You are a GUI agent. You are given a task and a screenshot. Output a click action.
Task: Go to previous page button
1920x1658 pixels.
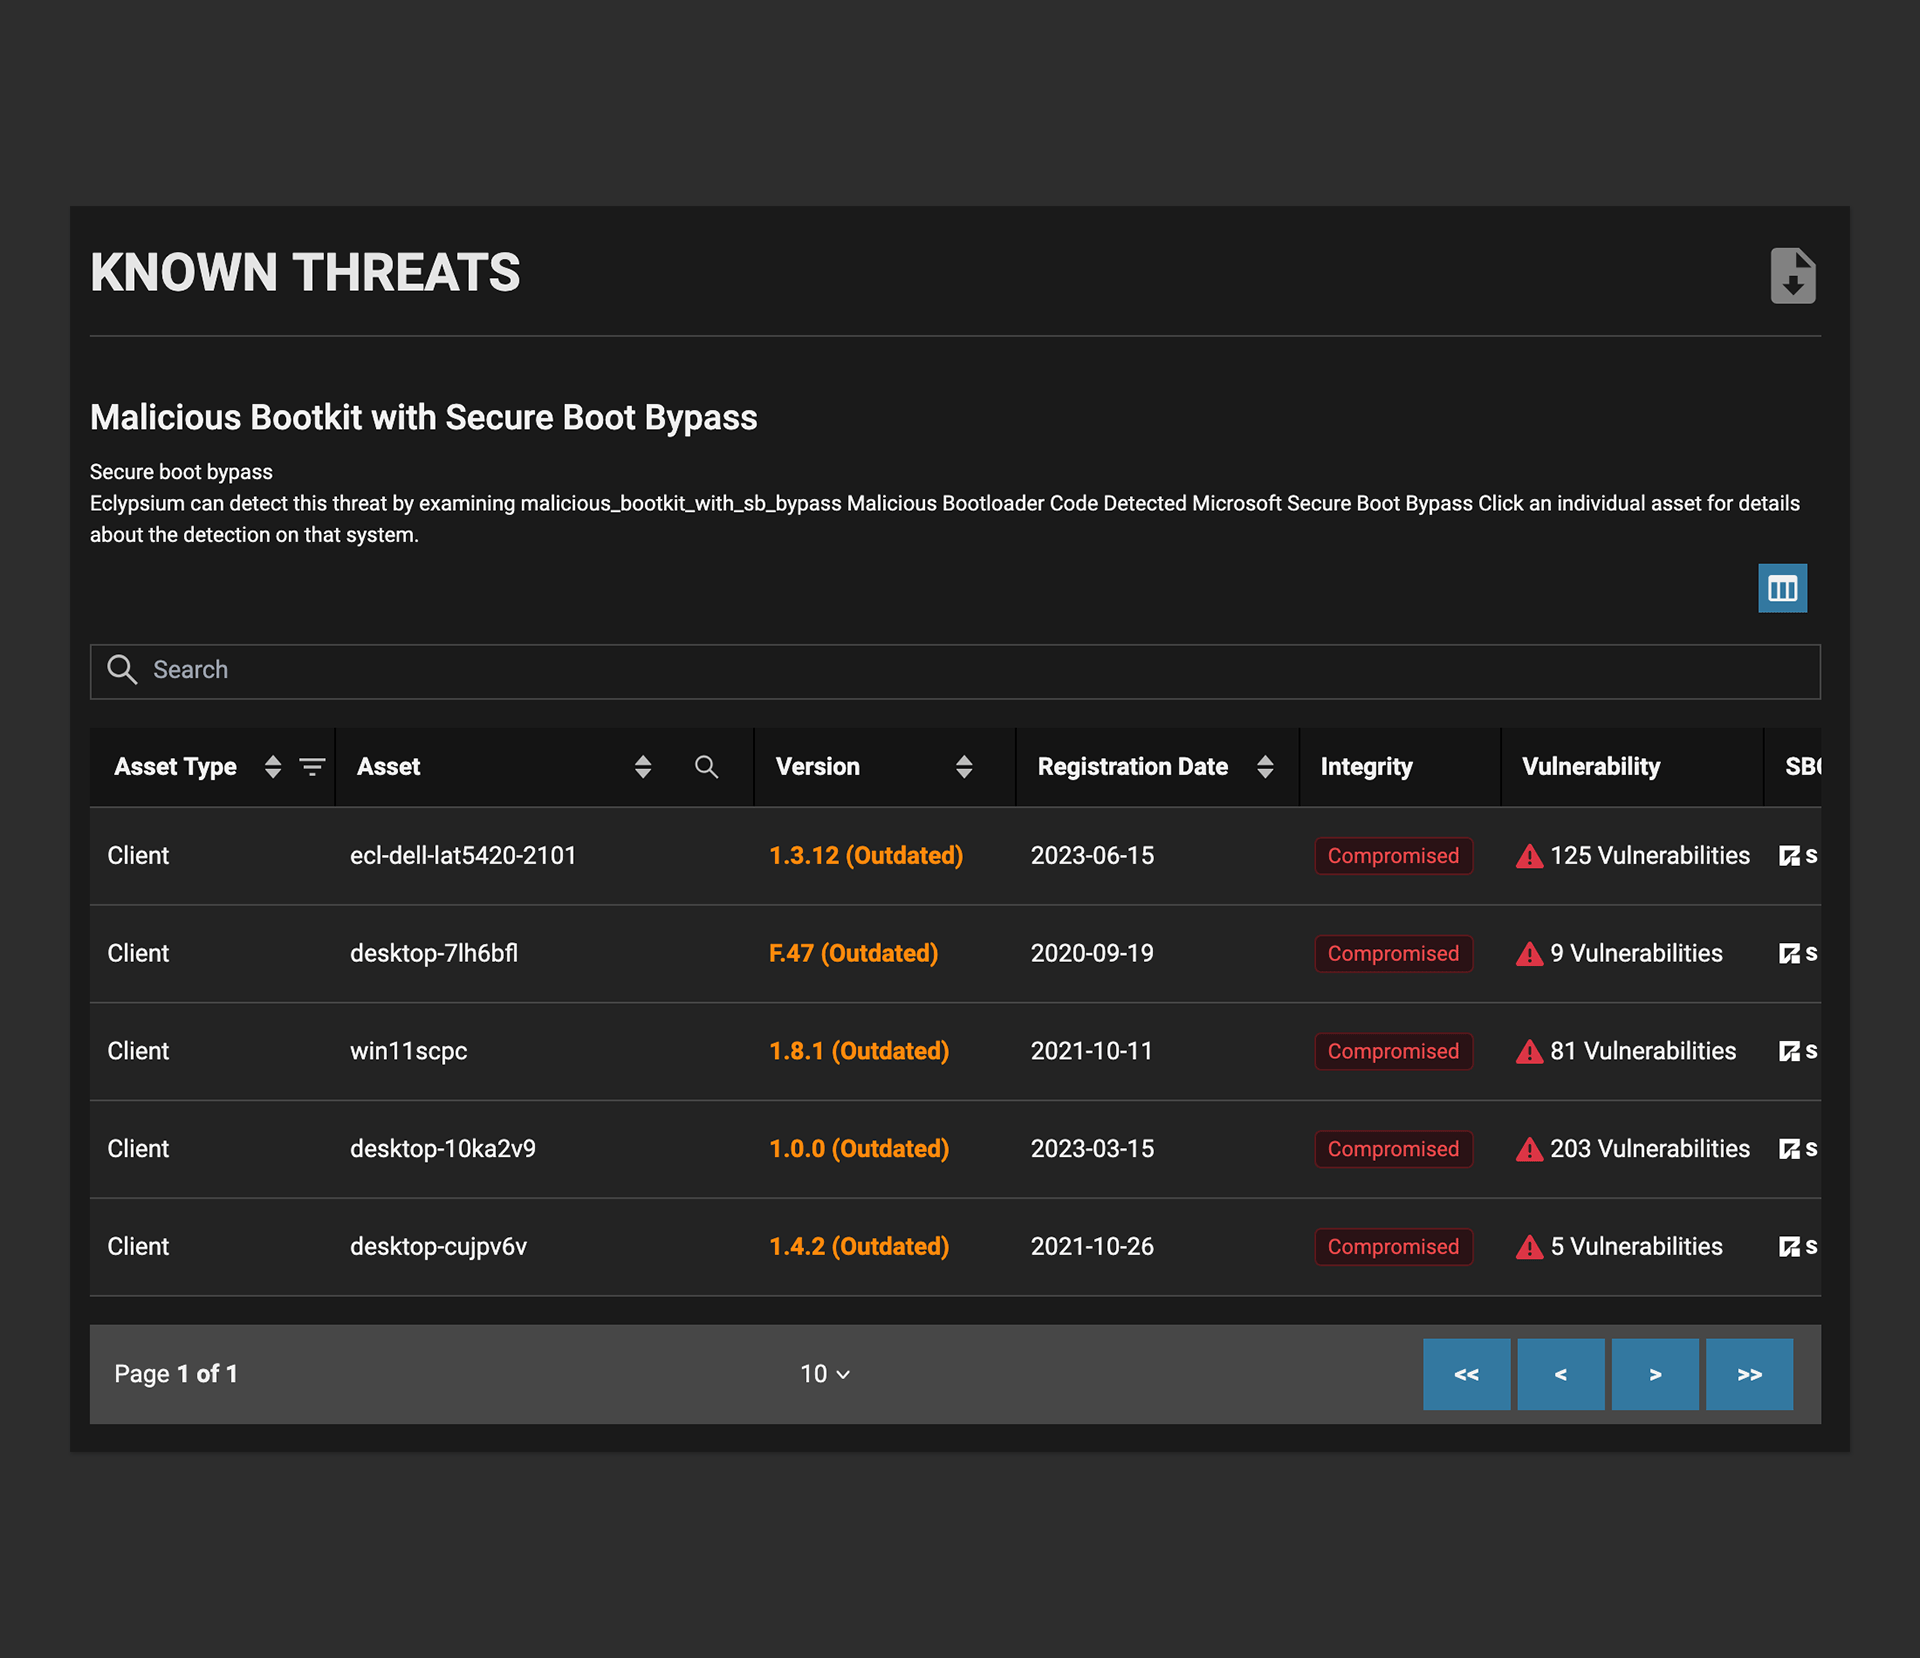click(1560, 1374)
